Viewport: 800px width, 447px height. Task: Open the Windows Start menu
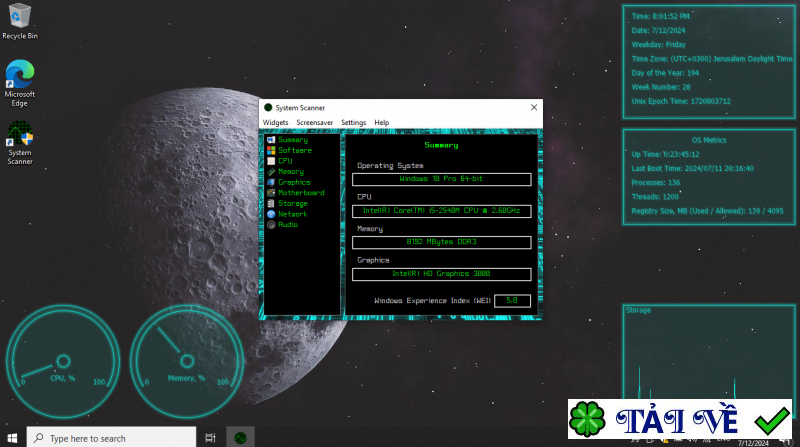(12, 438)
